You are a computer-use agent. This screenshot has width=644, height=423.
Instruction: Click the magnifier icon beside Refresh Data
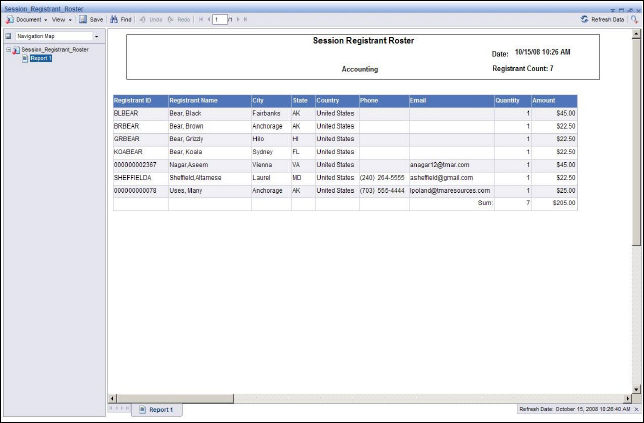coord(634,19)
